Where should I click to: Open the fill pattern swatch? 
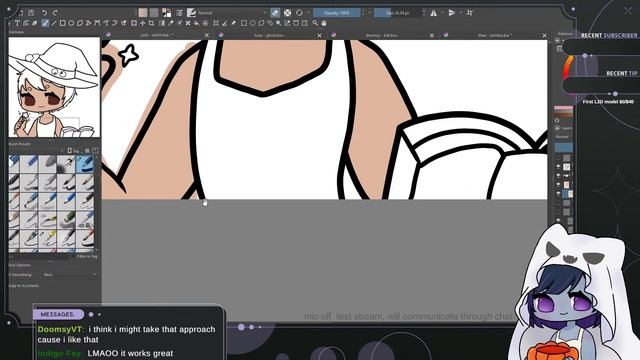154,13
